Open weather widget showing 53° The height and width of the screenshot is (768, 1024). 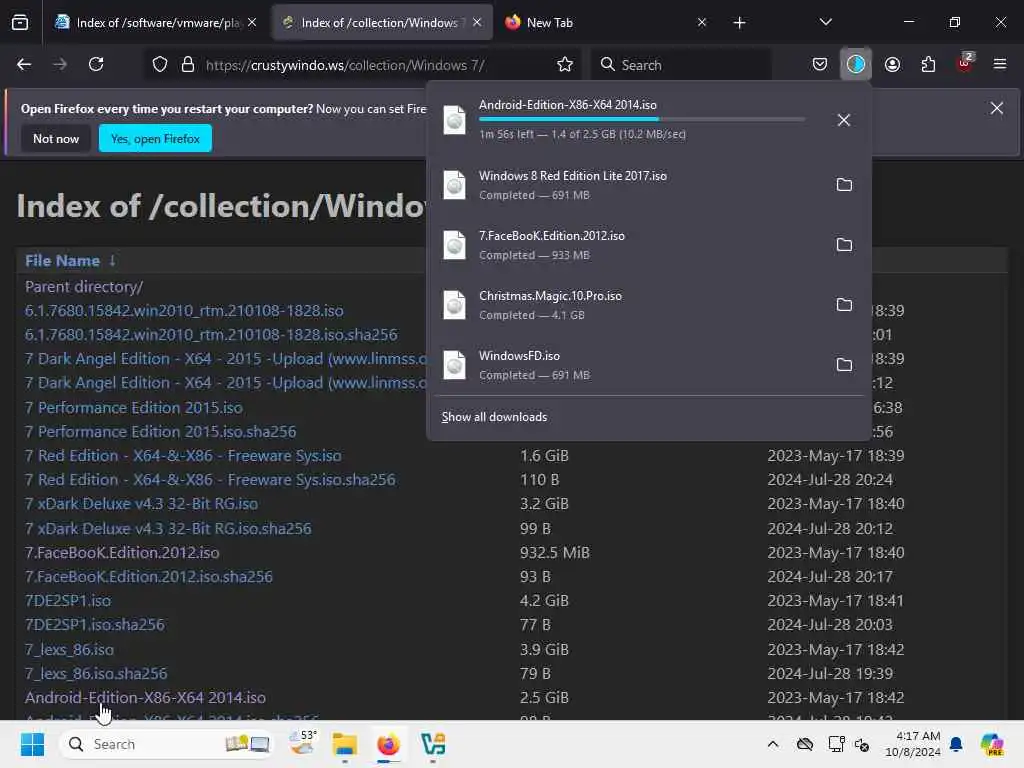click(302, 743)
